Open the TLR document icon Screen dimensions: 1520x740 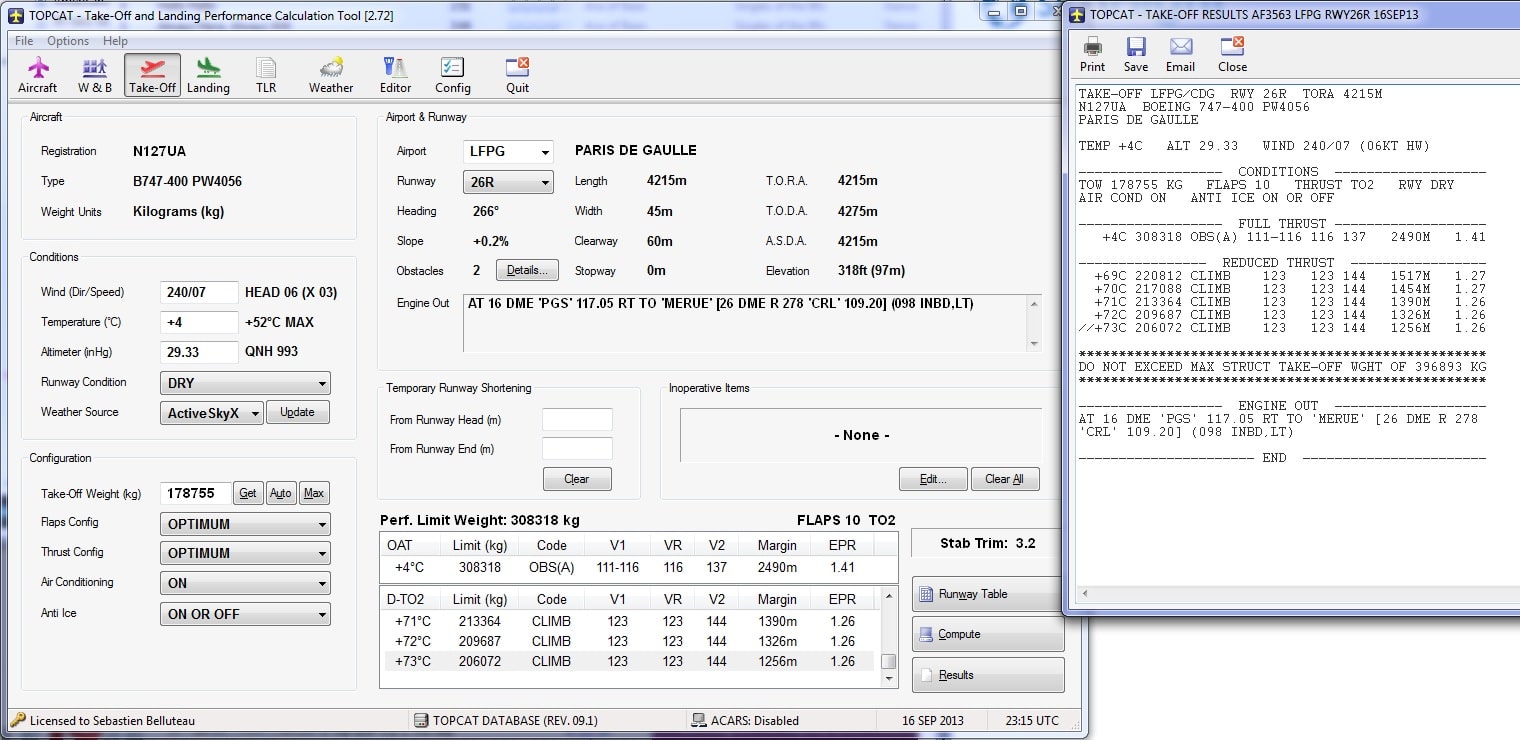click(265, 75)
